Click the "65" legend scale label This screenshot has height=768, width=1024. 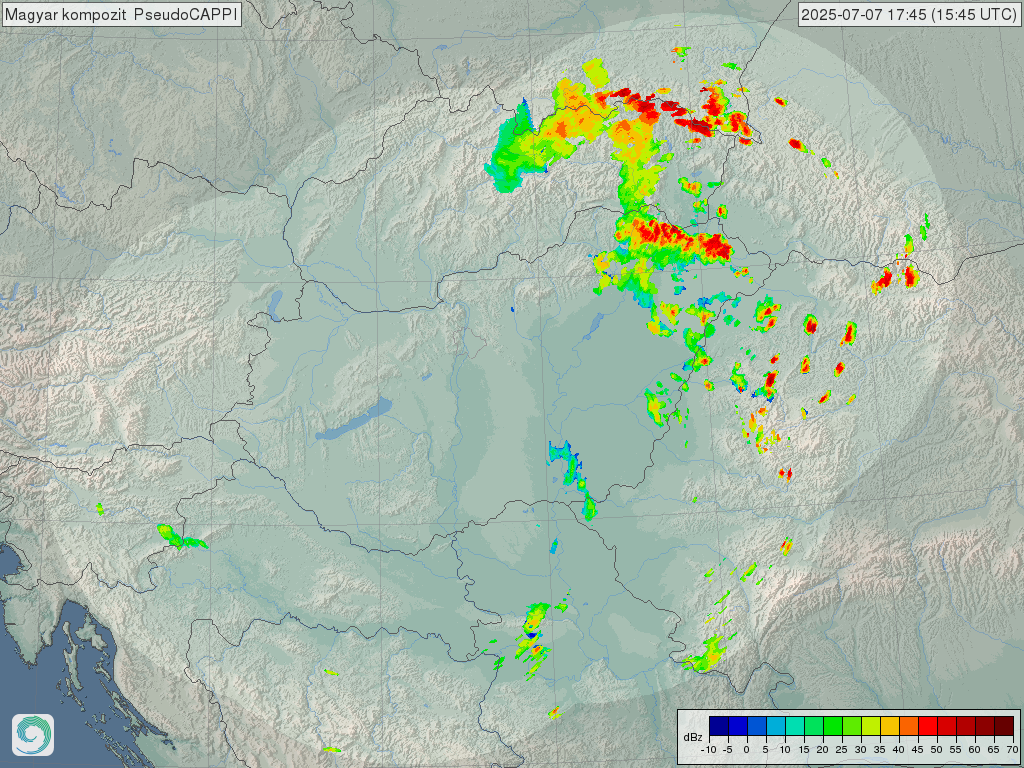click(x=993, y=750)
